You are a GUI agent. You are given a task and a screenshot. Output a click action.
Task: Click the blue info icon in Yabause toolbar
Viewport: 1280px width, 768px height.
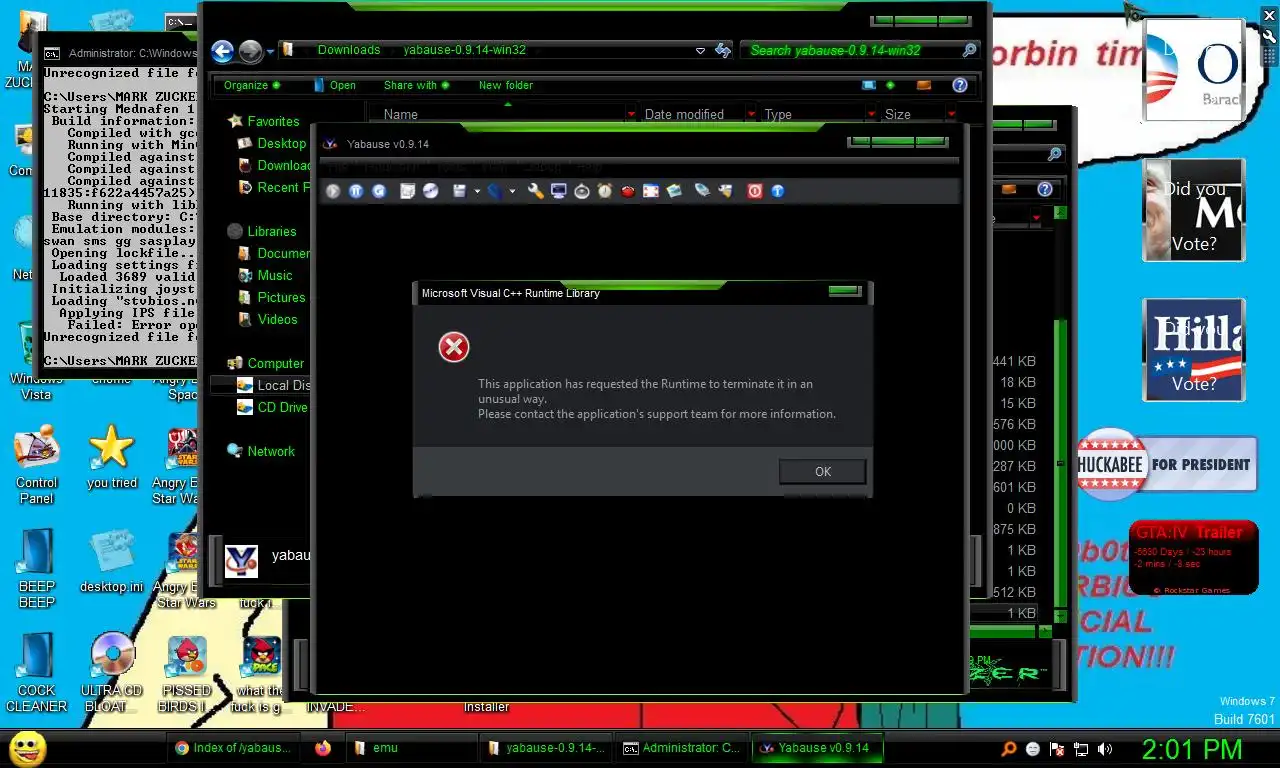(x=778, y=191)
